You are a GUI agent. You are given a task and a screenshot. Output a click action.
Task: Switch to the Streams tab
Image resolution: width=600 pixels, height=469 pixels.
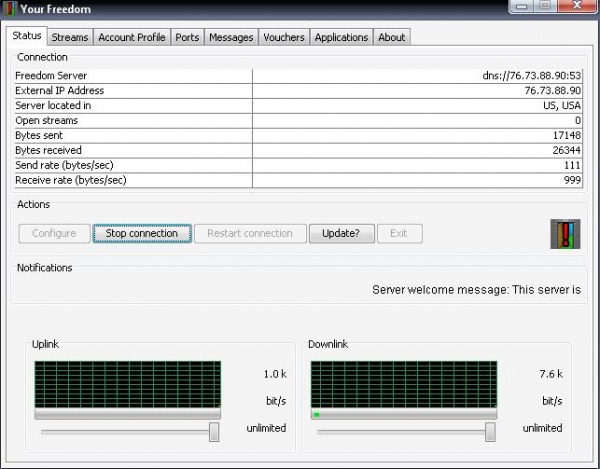click(x=70, y=37)
